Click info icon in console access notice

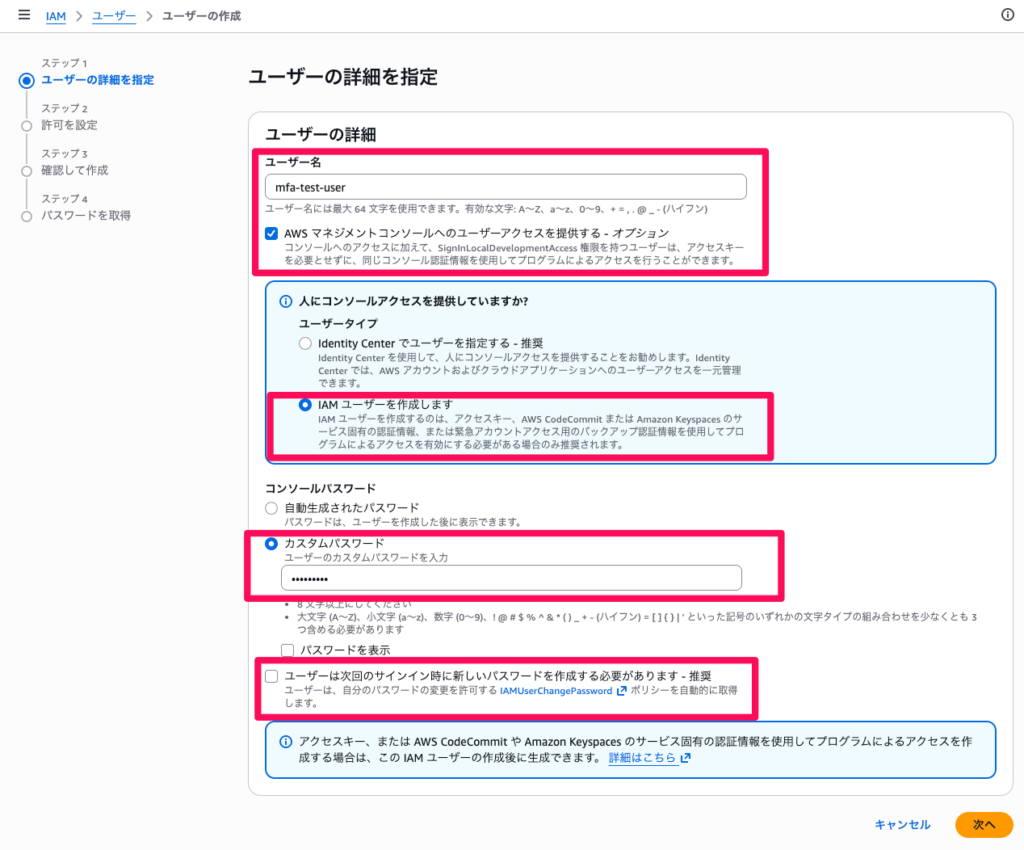pos(285,301)
